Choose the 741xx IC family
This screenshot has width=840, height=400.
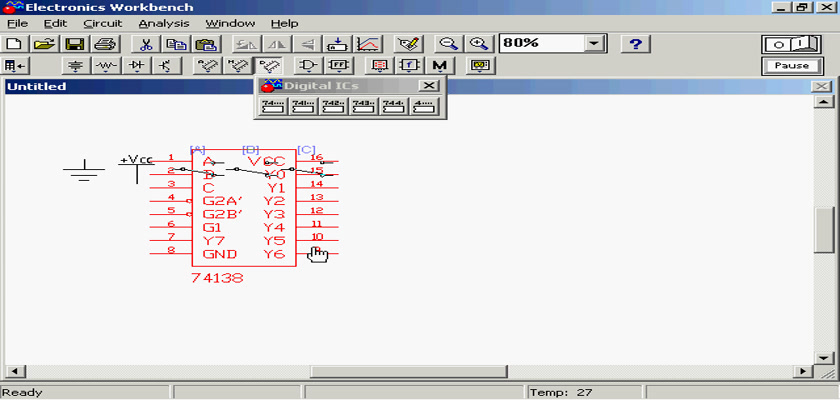[303, 107]
